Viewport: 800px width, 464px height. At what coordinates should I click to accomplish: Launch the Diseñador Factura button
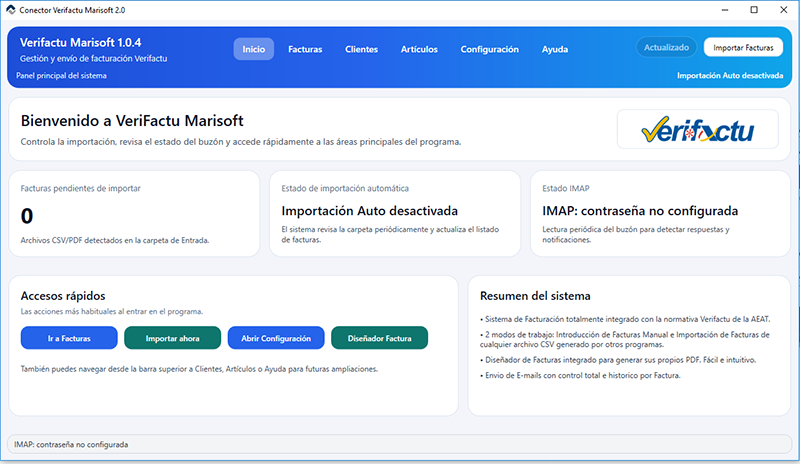[x=380, y=338]
